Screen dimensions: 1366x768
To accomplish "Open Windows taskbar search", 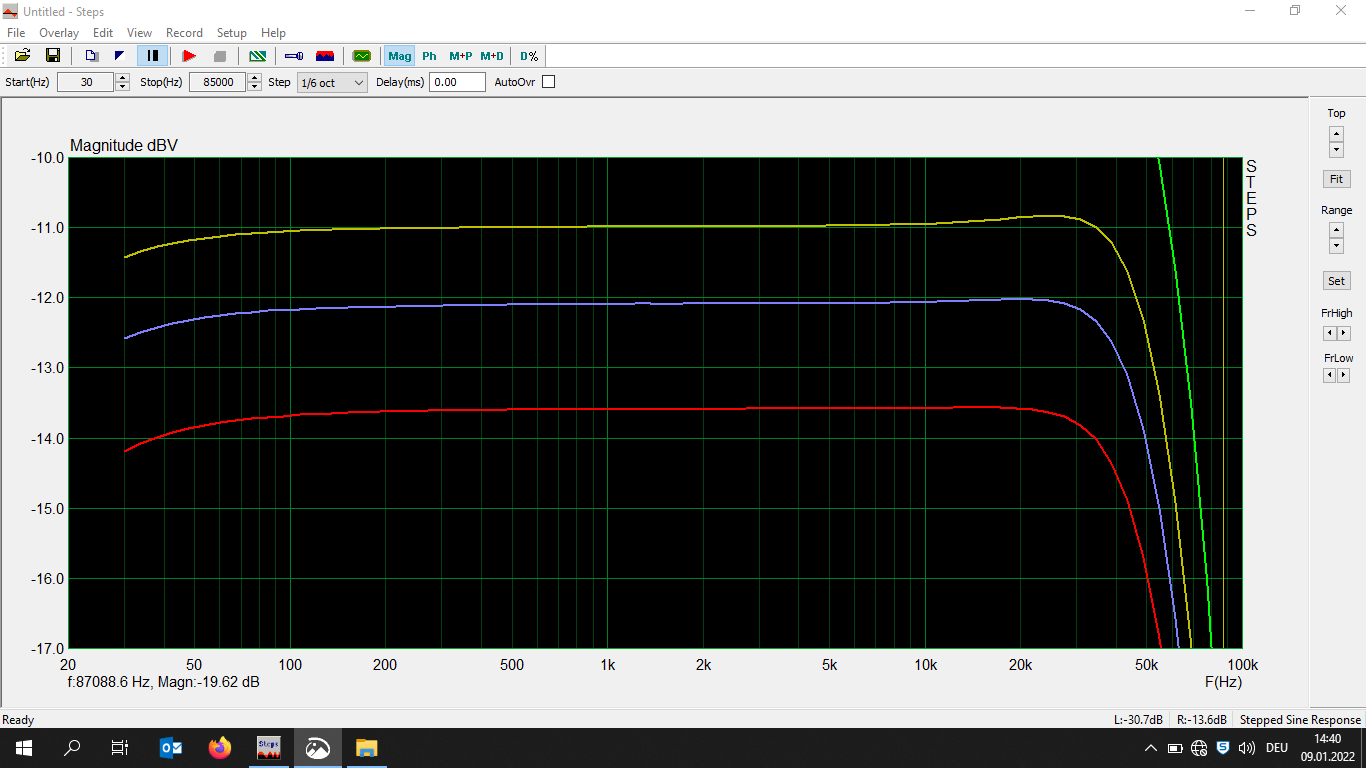I will click(72, 748).
